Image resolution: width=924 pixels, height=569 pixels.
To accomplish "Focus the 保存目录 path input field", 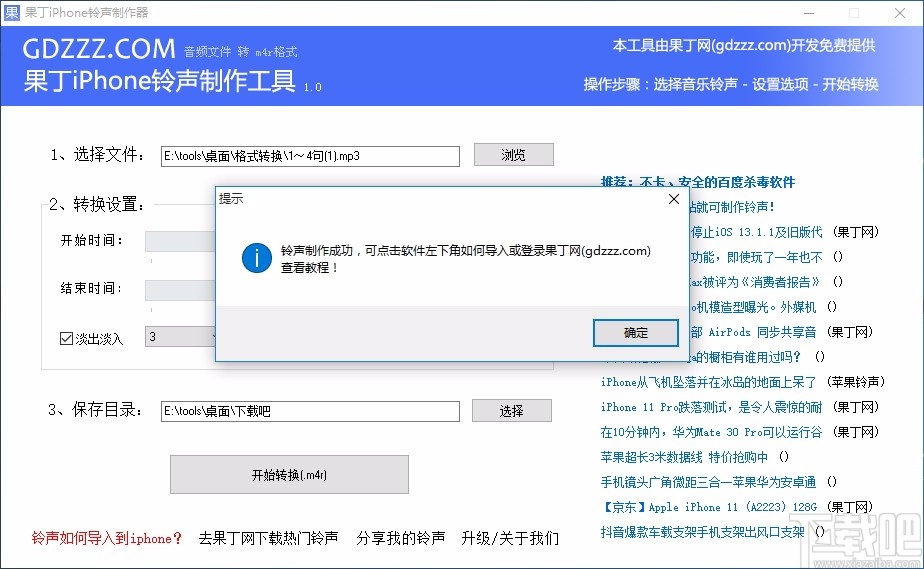I will pos(310,411).
